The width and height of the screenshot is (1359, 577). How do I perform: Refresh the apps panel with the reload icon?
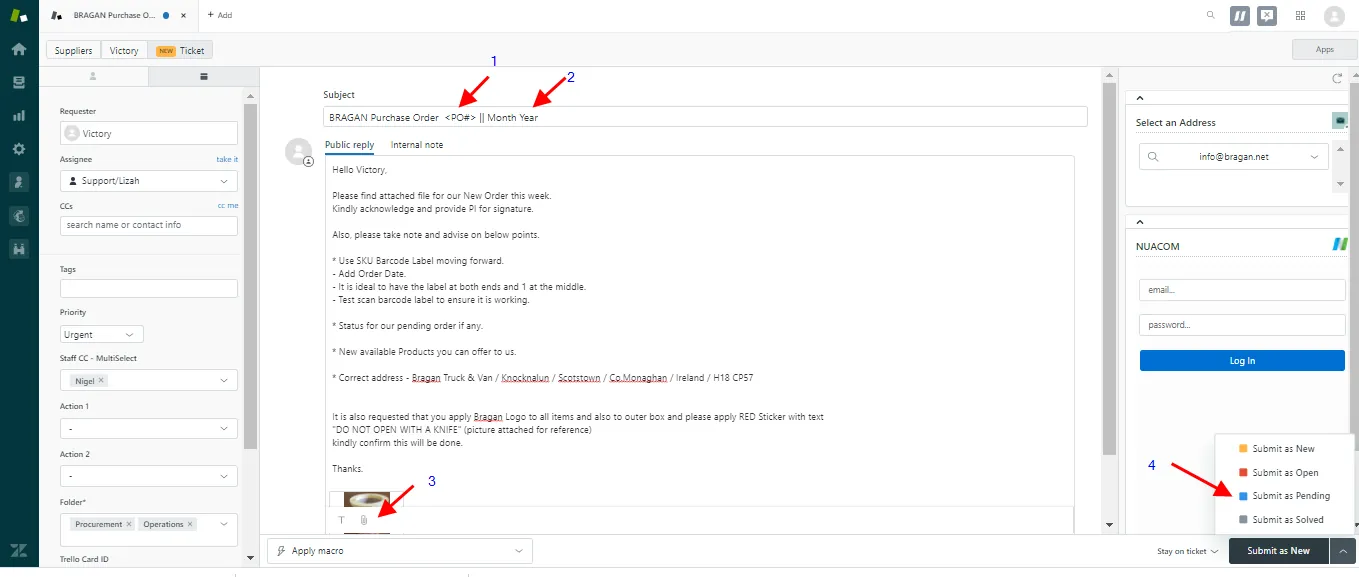coord(1338,78)
